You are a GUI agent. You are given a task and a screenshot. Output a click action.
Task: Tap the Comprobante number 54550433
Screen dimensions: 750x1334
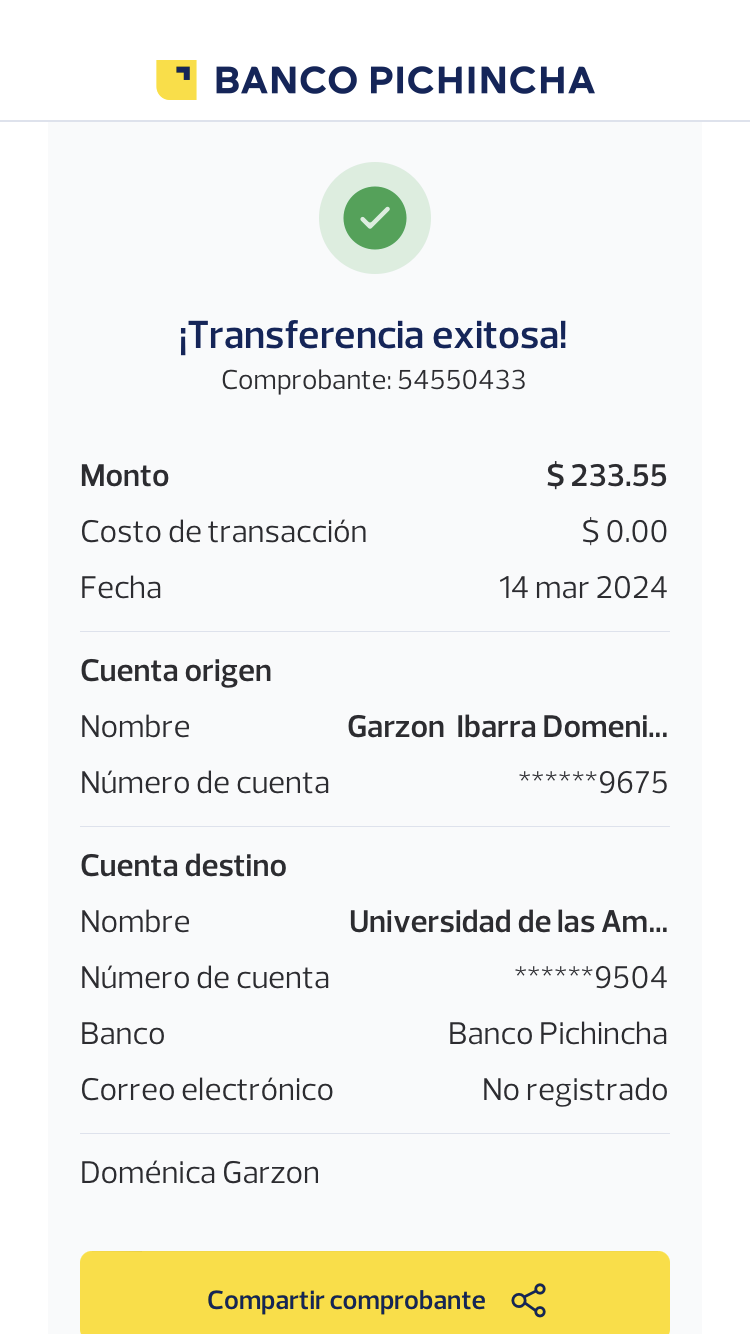(461, 380)
